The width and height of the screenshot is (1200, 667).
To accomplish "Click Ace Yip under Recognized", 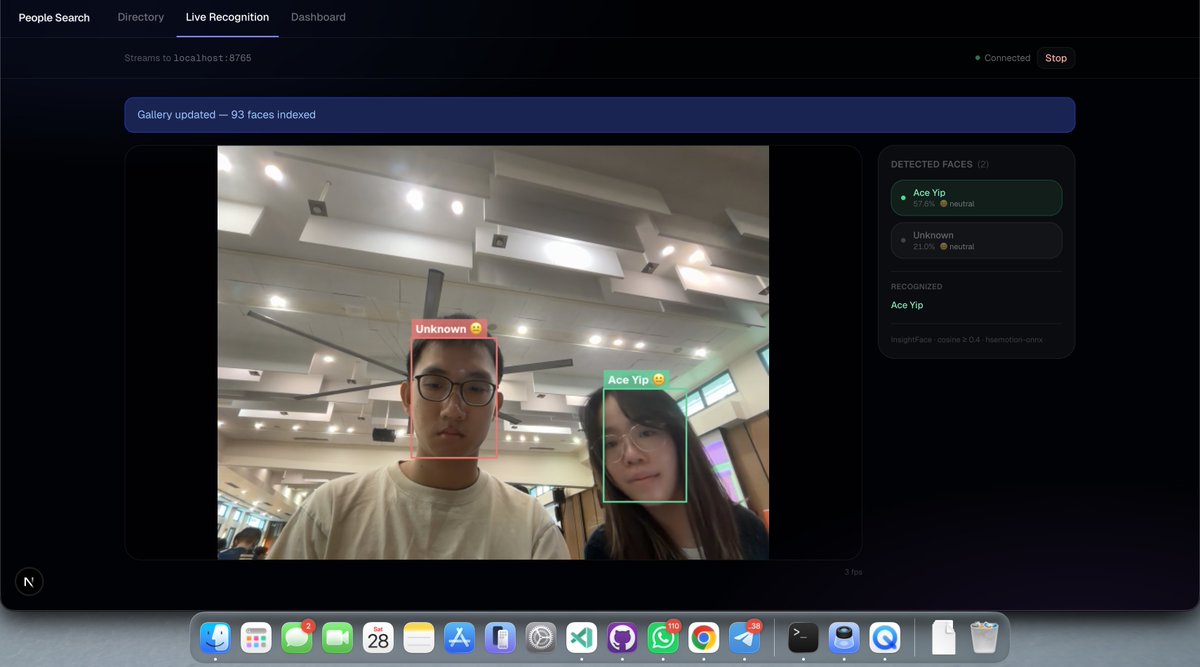I will coord(907,305).
